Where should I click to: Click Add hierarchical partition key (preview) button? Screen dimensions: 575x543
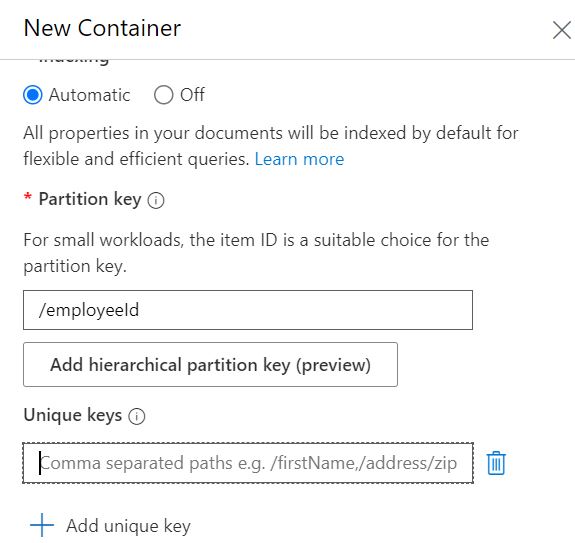[x=210, y=364]
